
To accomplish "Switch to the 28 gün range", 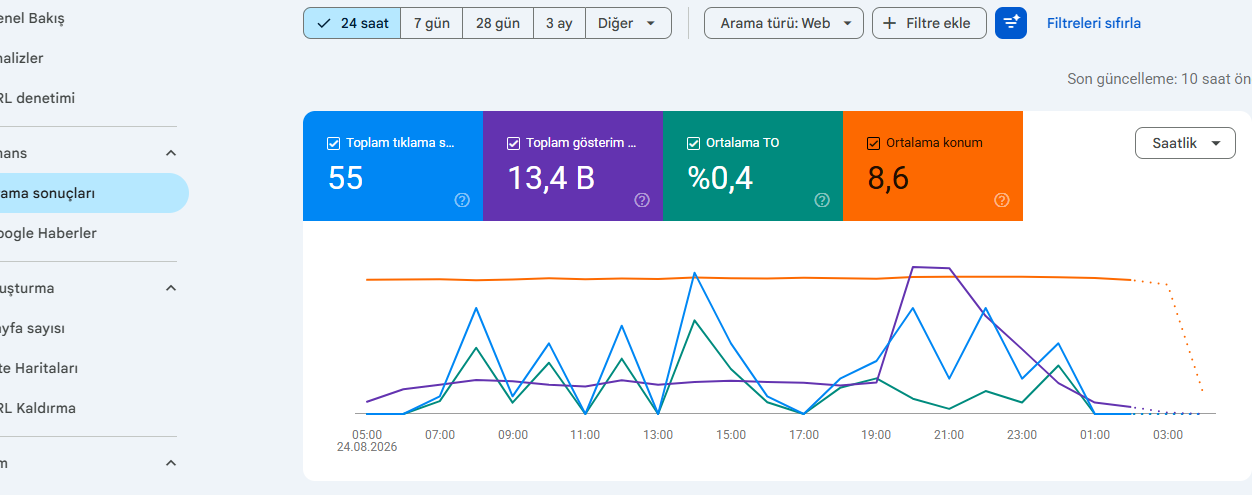I will point(498,23).
